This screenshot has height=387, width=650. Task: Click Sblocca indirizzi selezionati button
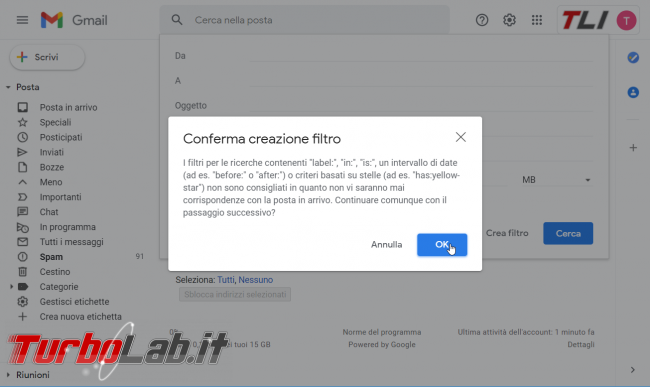(x=235, y=295)
